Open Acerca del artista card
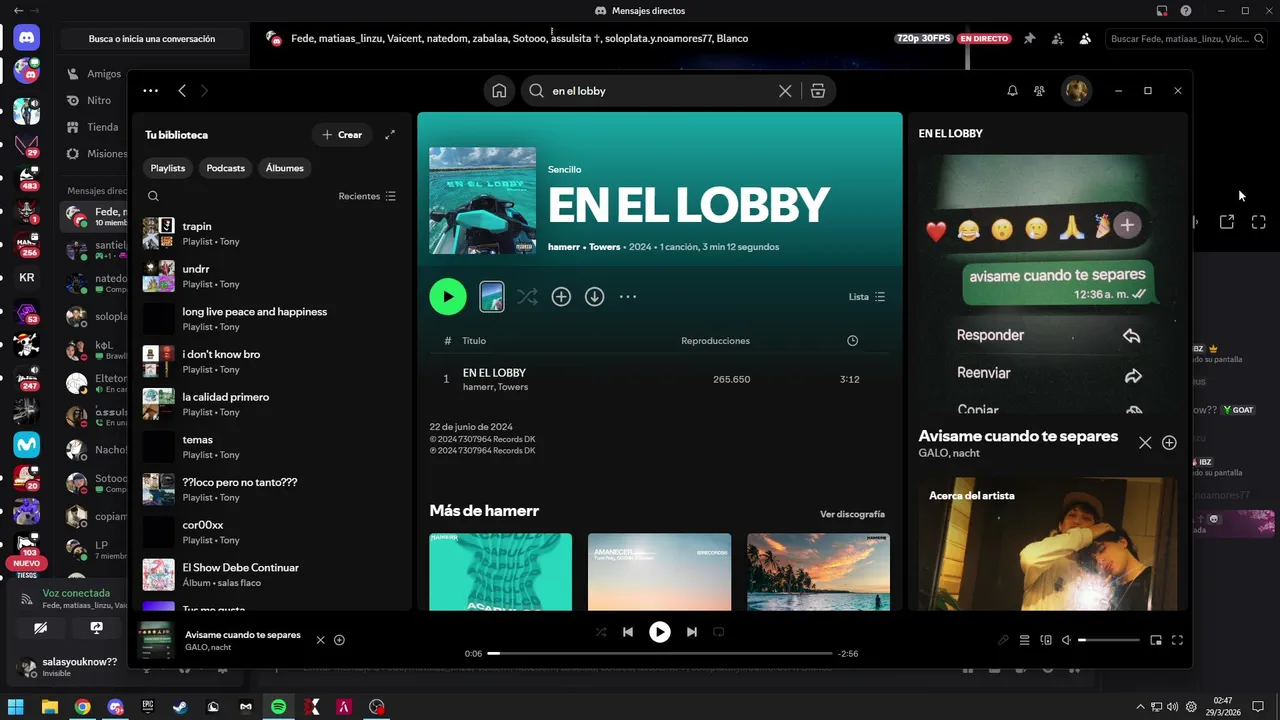The height and width of the screenshot is (720, 1280). click(x=1047, y=543)
